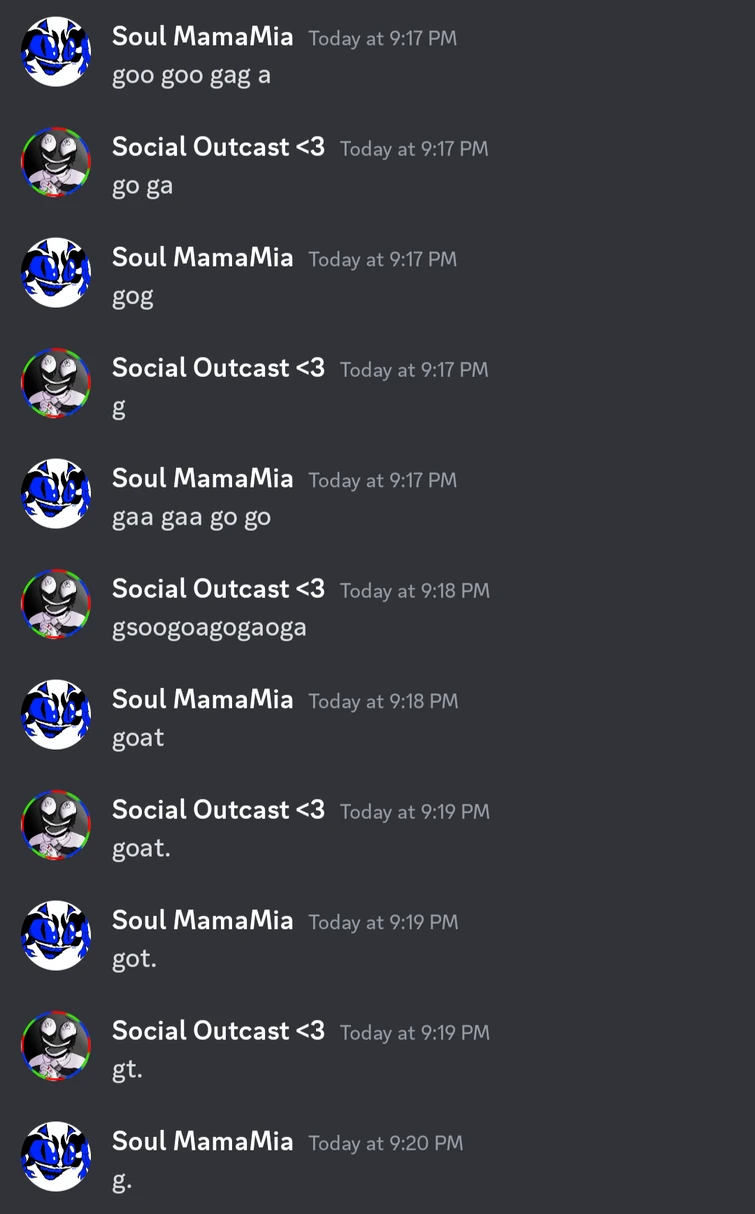Click Soul MamaMia username above "goo goo gag a"
Image resolution: width=755 pixels, height=1214 pixels.
203,37
